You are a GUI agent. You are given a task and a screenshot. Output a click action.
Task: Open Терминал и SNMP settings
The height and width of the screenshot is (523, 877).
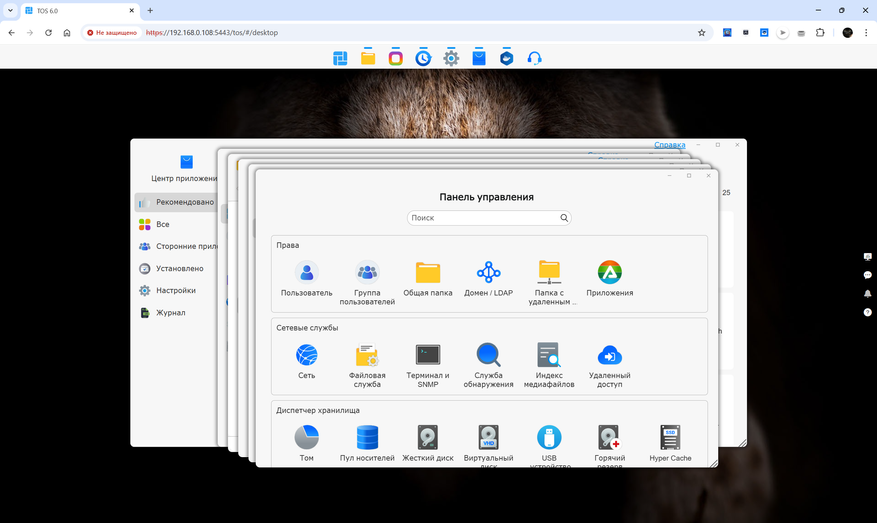click(x=427, y=355)
